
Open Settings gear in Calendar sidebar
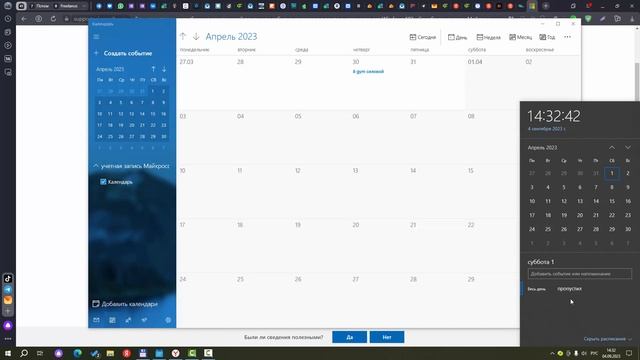coord(168,320)
